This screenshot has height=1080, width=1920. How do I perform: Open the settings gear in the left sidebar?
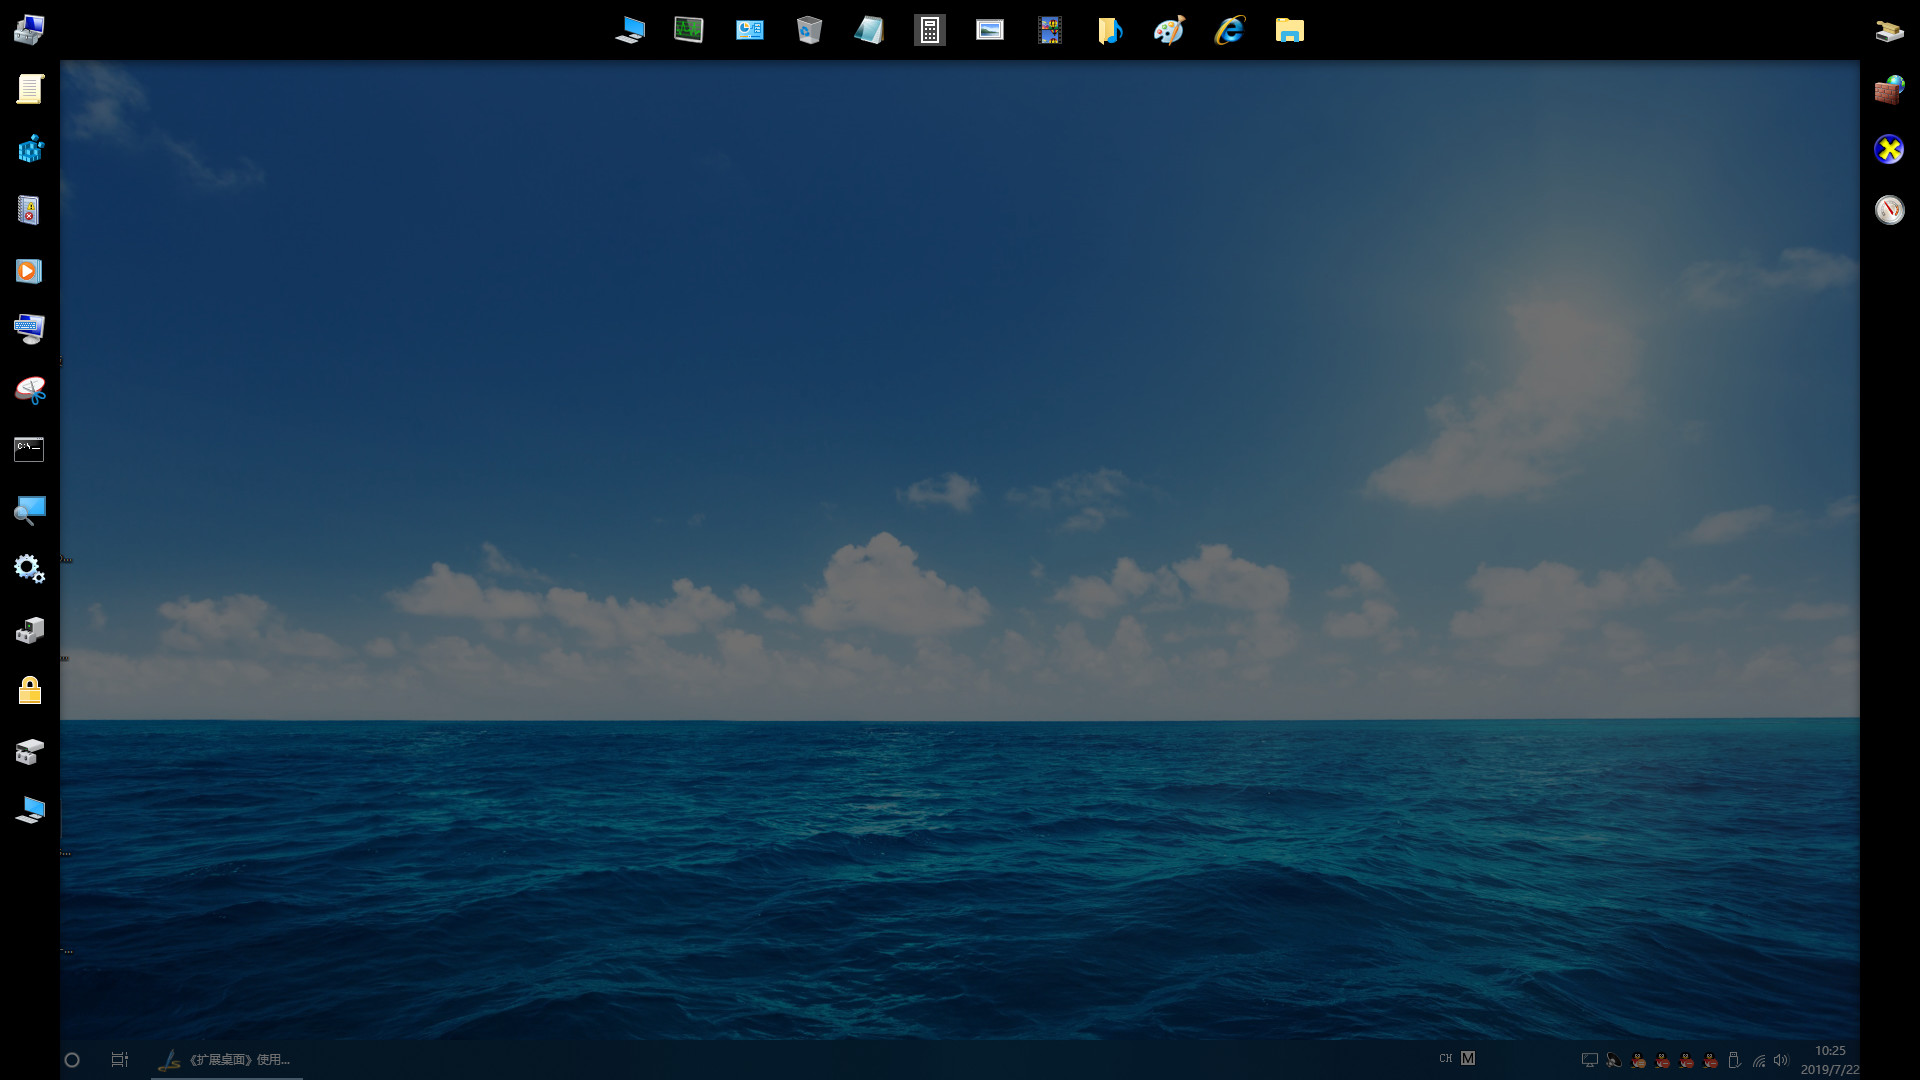(x=30, y=568)
